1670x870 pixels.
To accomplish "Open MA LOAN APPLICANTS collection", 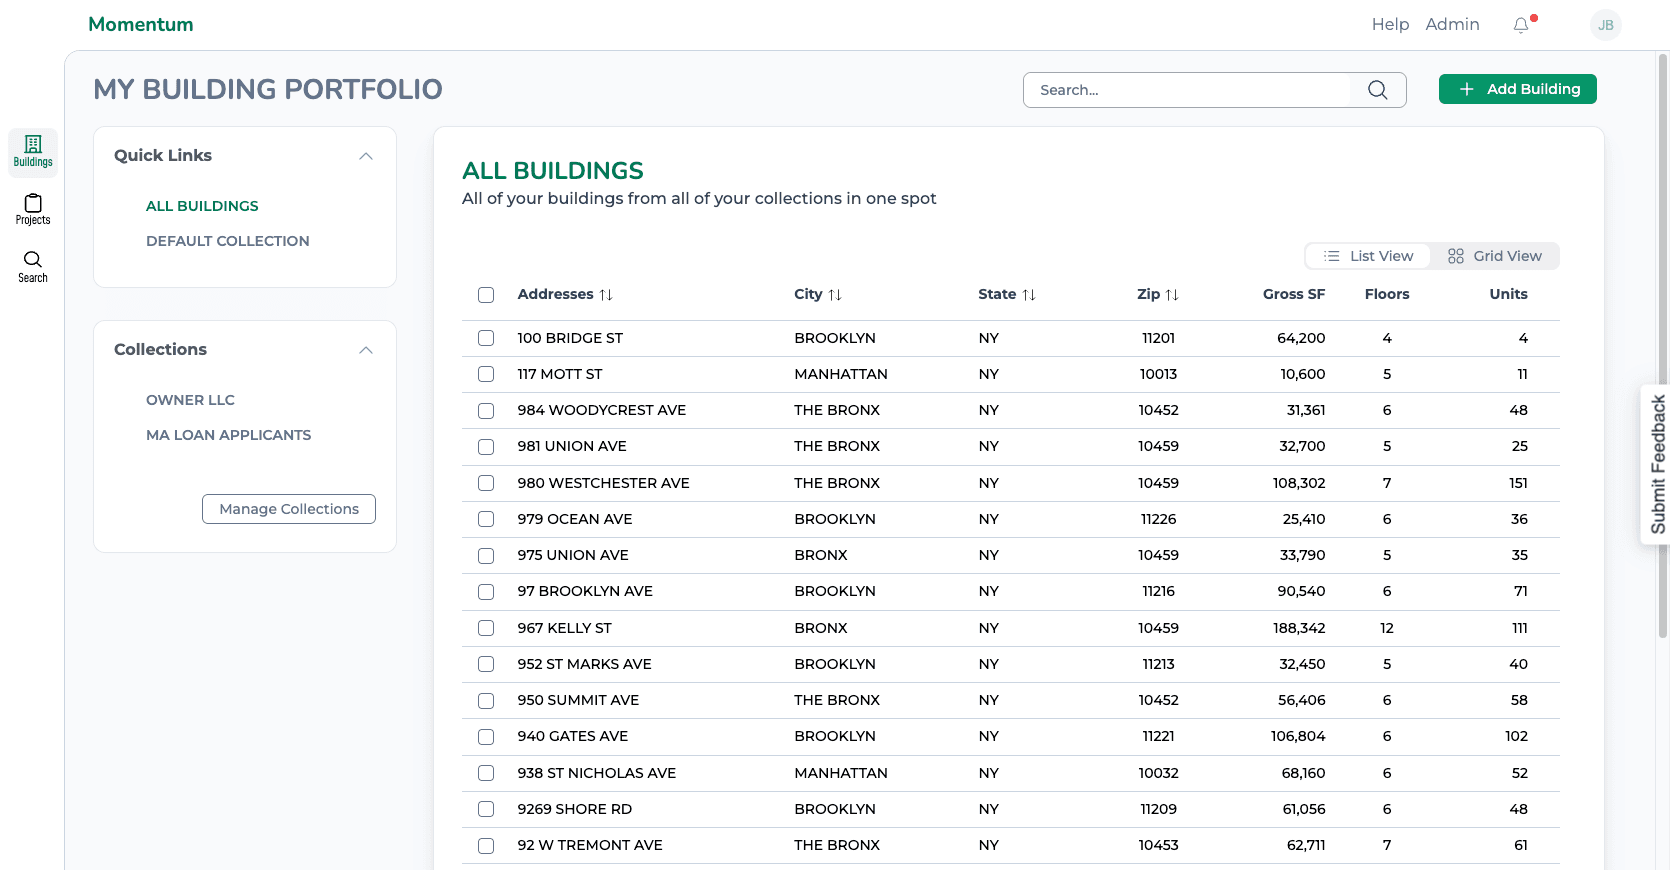I will point(228,435).
